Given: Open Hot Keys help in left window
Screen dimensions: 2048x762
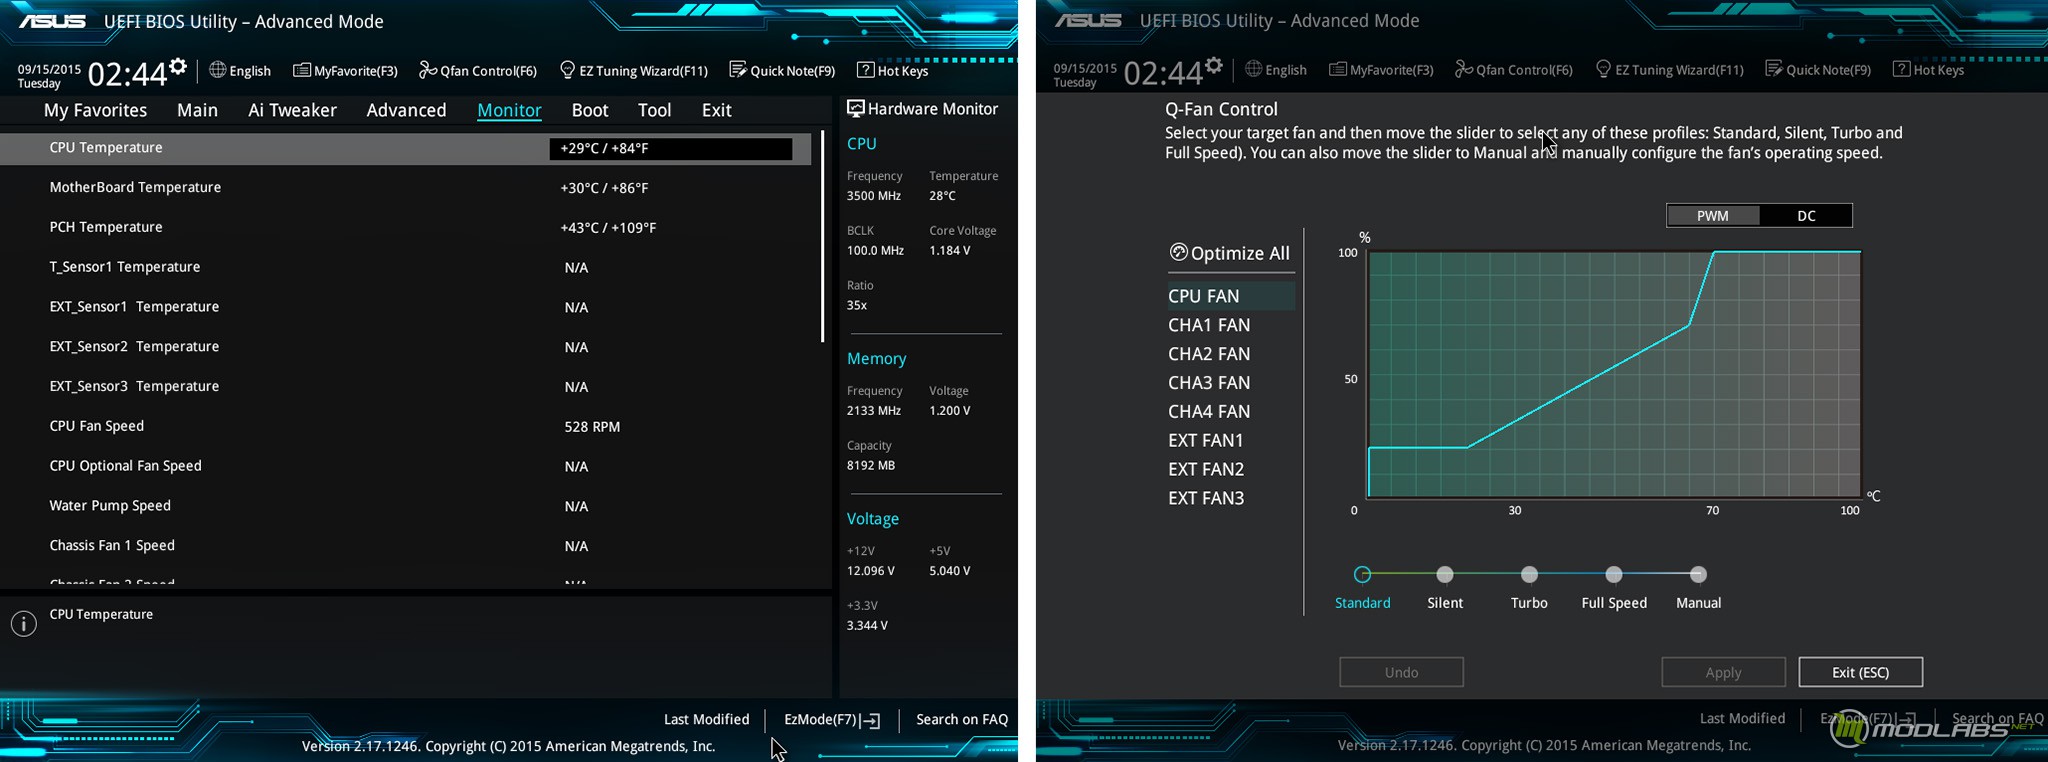Looking at the screenshot, I should 893,71.
